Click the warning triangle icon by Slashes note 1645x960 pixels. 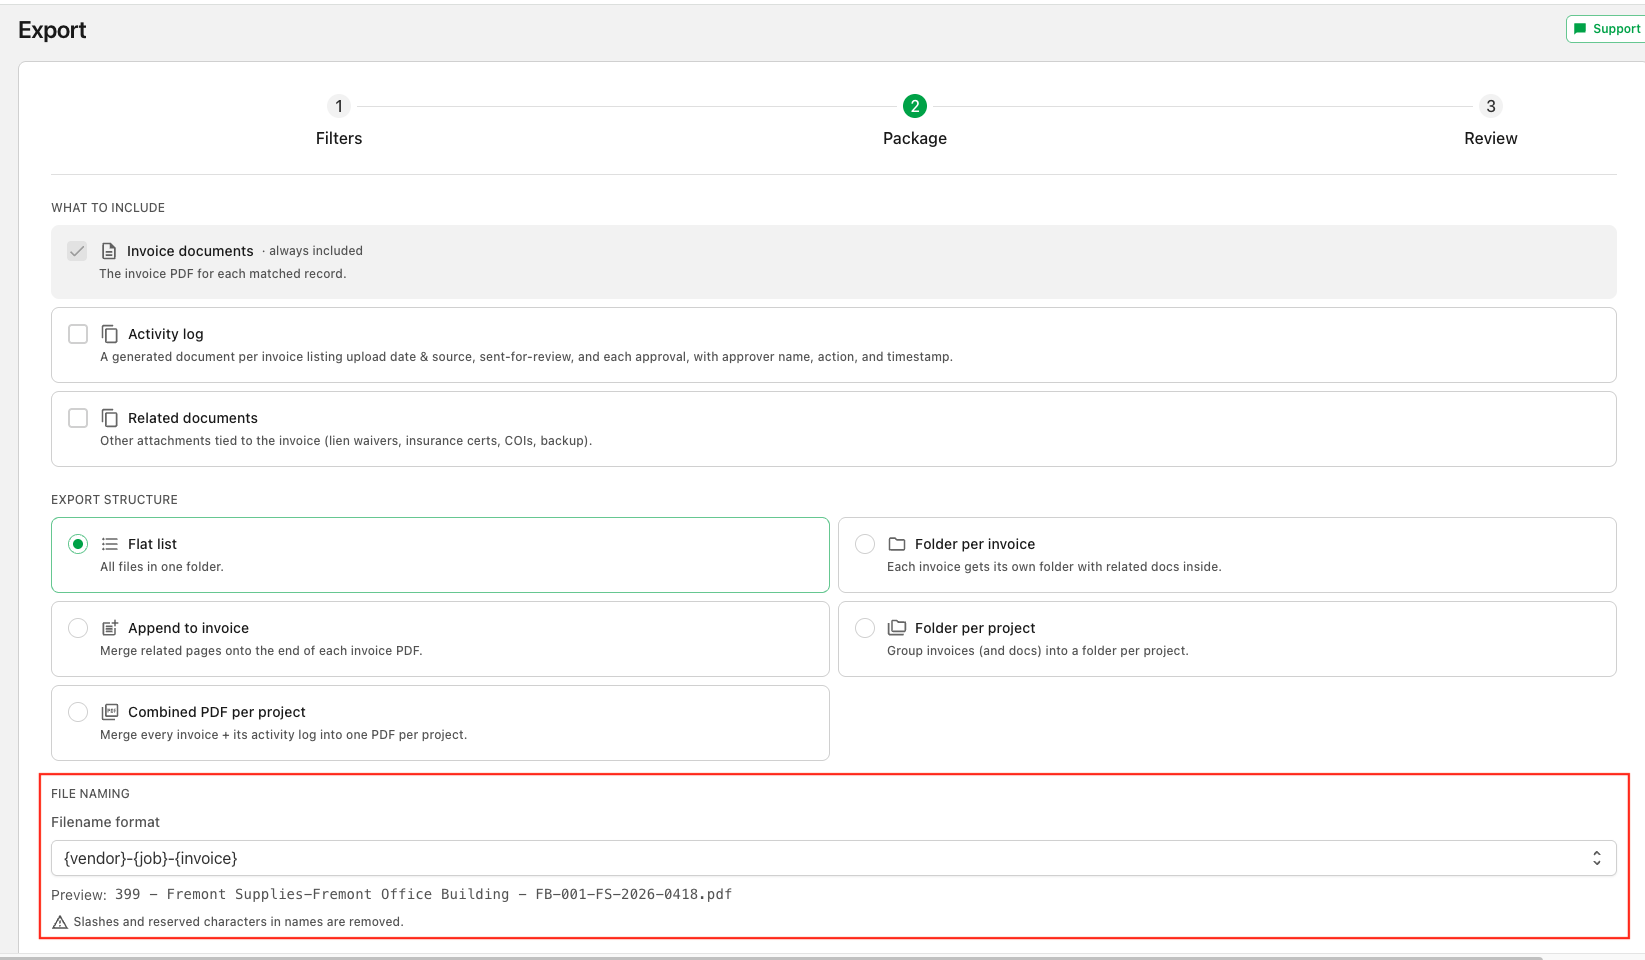pyautogui.click(x=60, y=922)
